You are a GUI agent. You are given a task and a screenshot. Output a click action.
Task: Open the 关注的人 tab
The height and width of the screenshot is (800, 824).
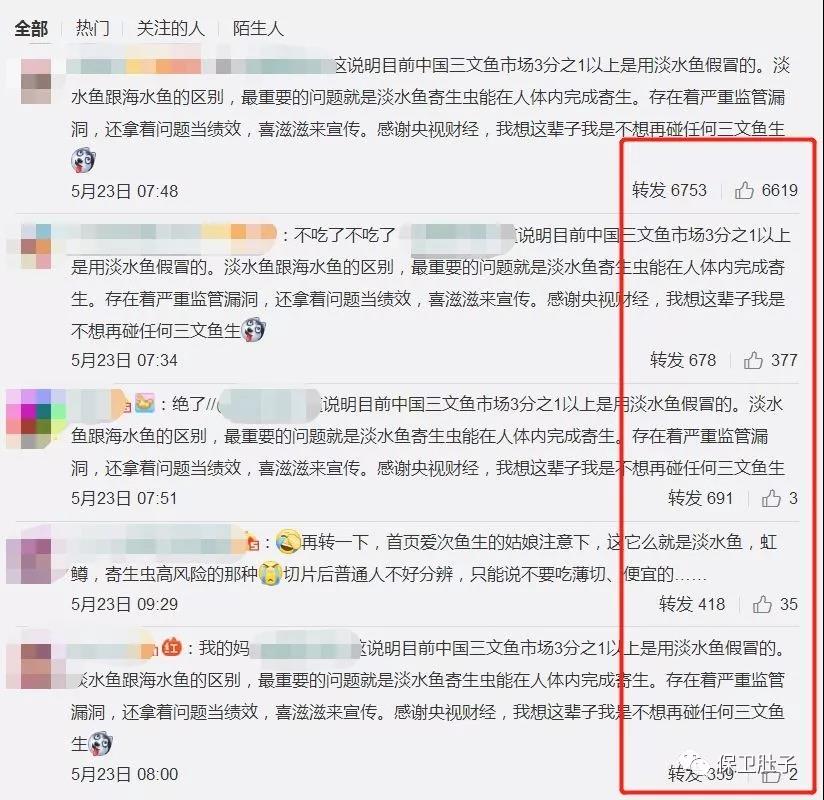click(170, 28)
